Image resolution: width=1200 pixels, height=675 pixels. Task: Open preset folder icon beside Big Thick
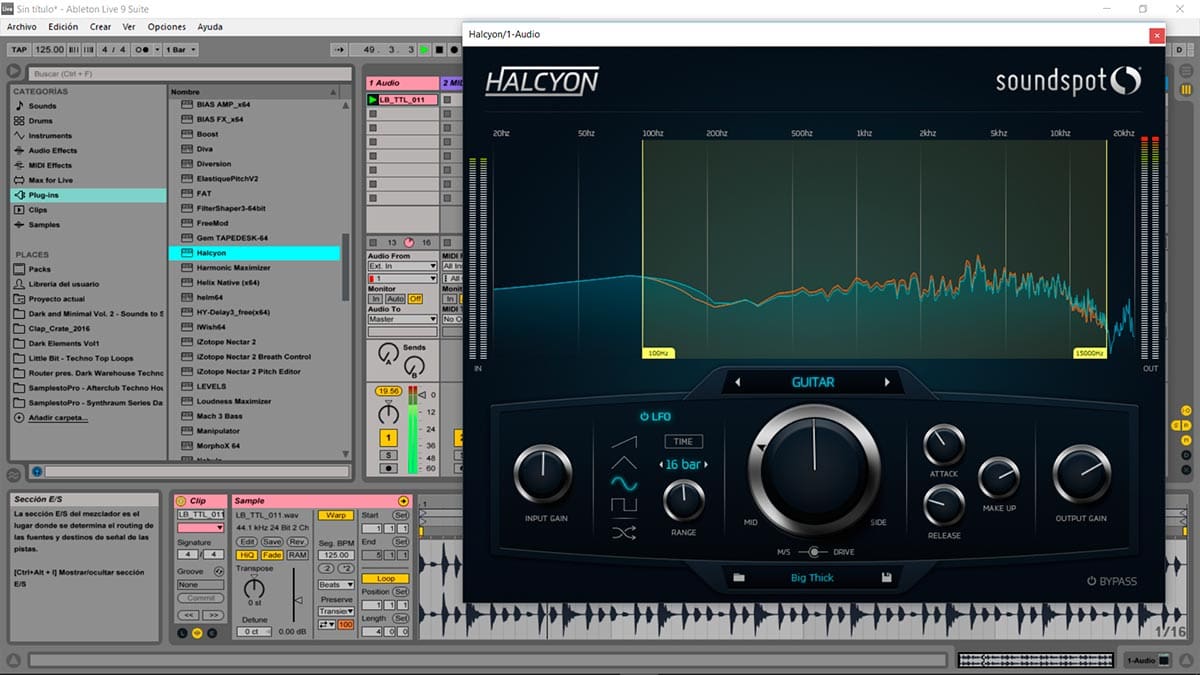click(x=739, y=578)
